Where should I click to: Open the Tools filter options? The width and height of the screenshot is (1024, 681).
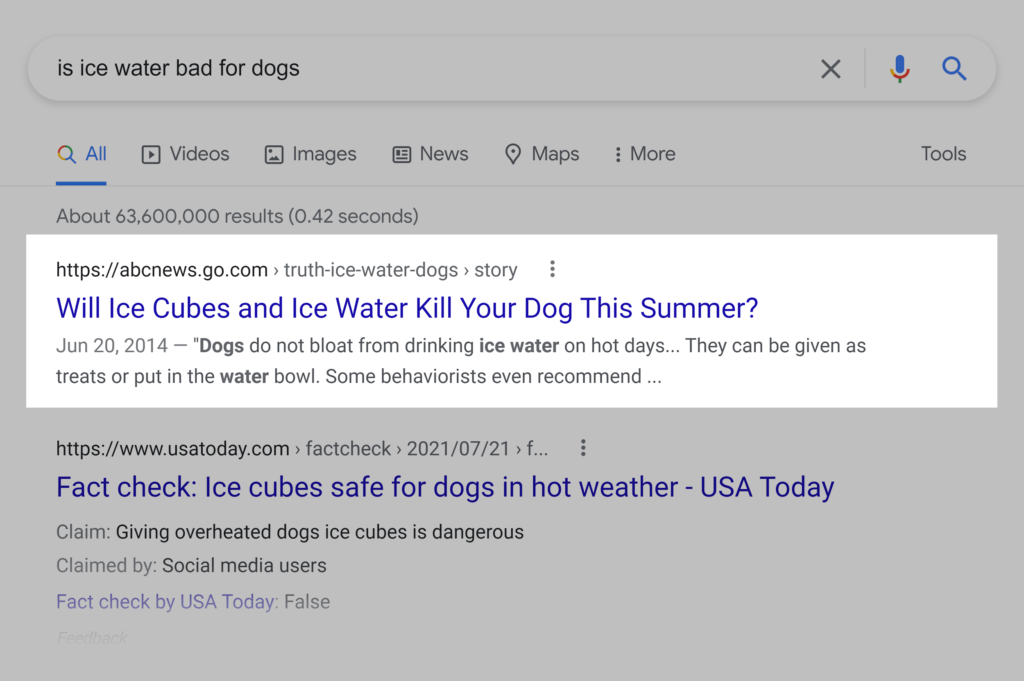[943, 154]
